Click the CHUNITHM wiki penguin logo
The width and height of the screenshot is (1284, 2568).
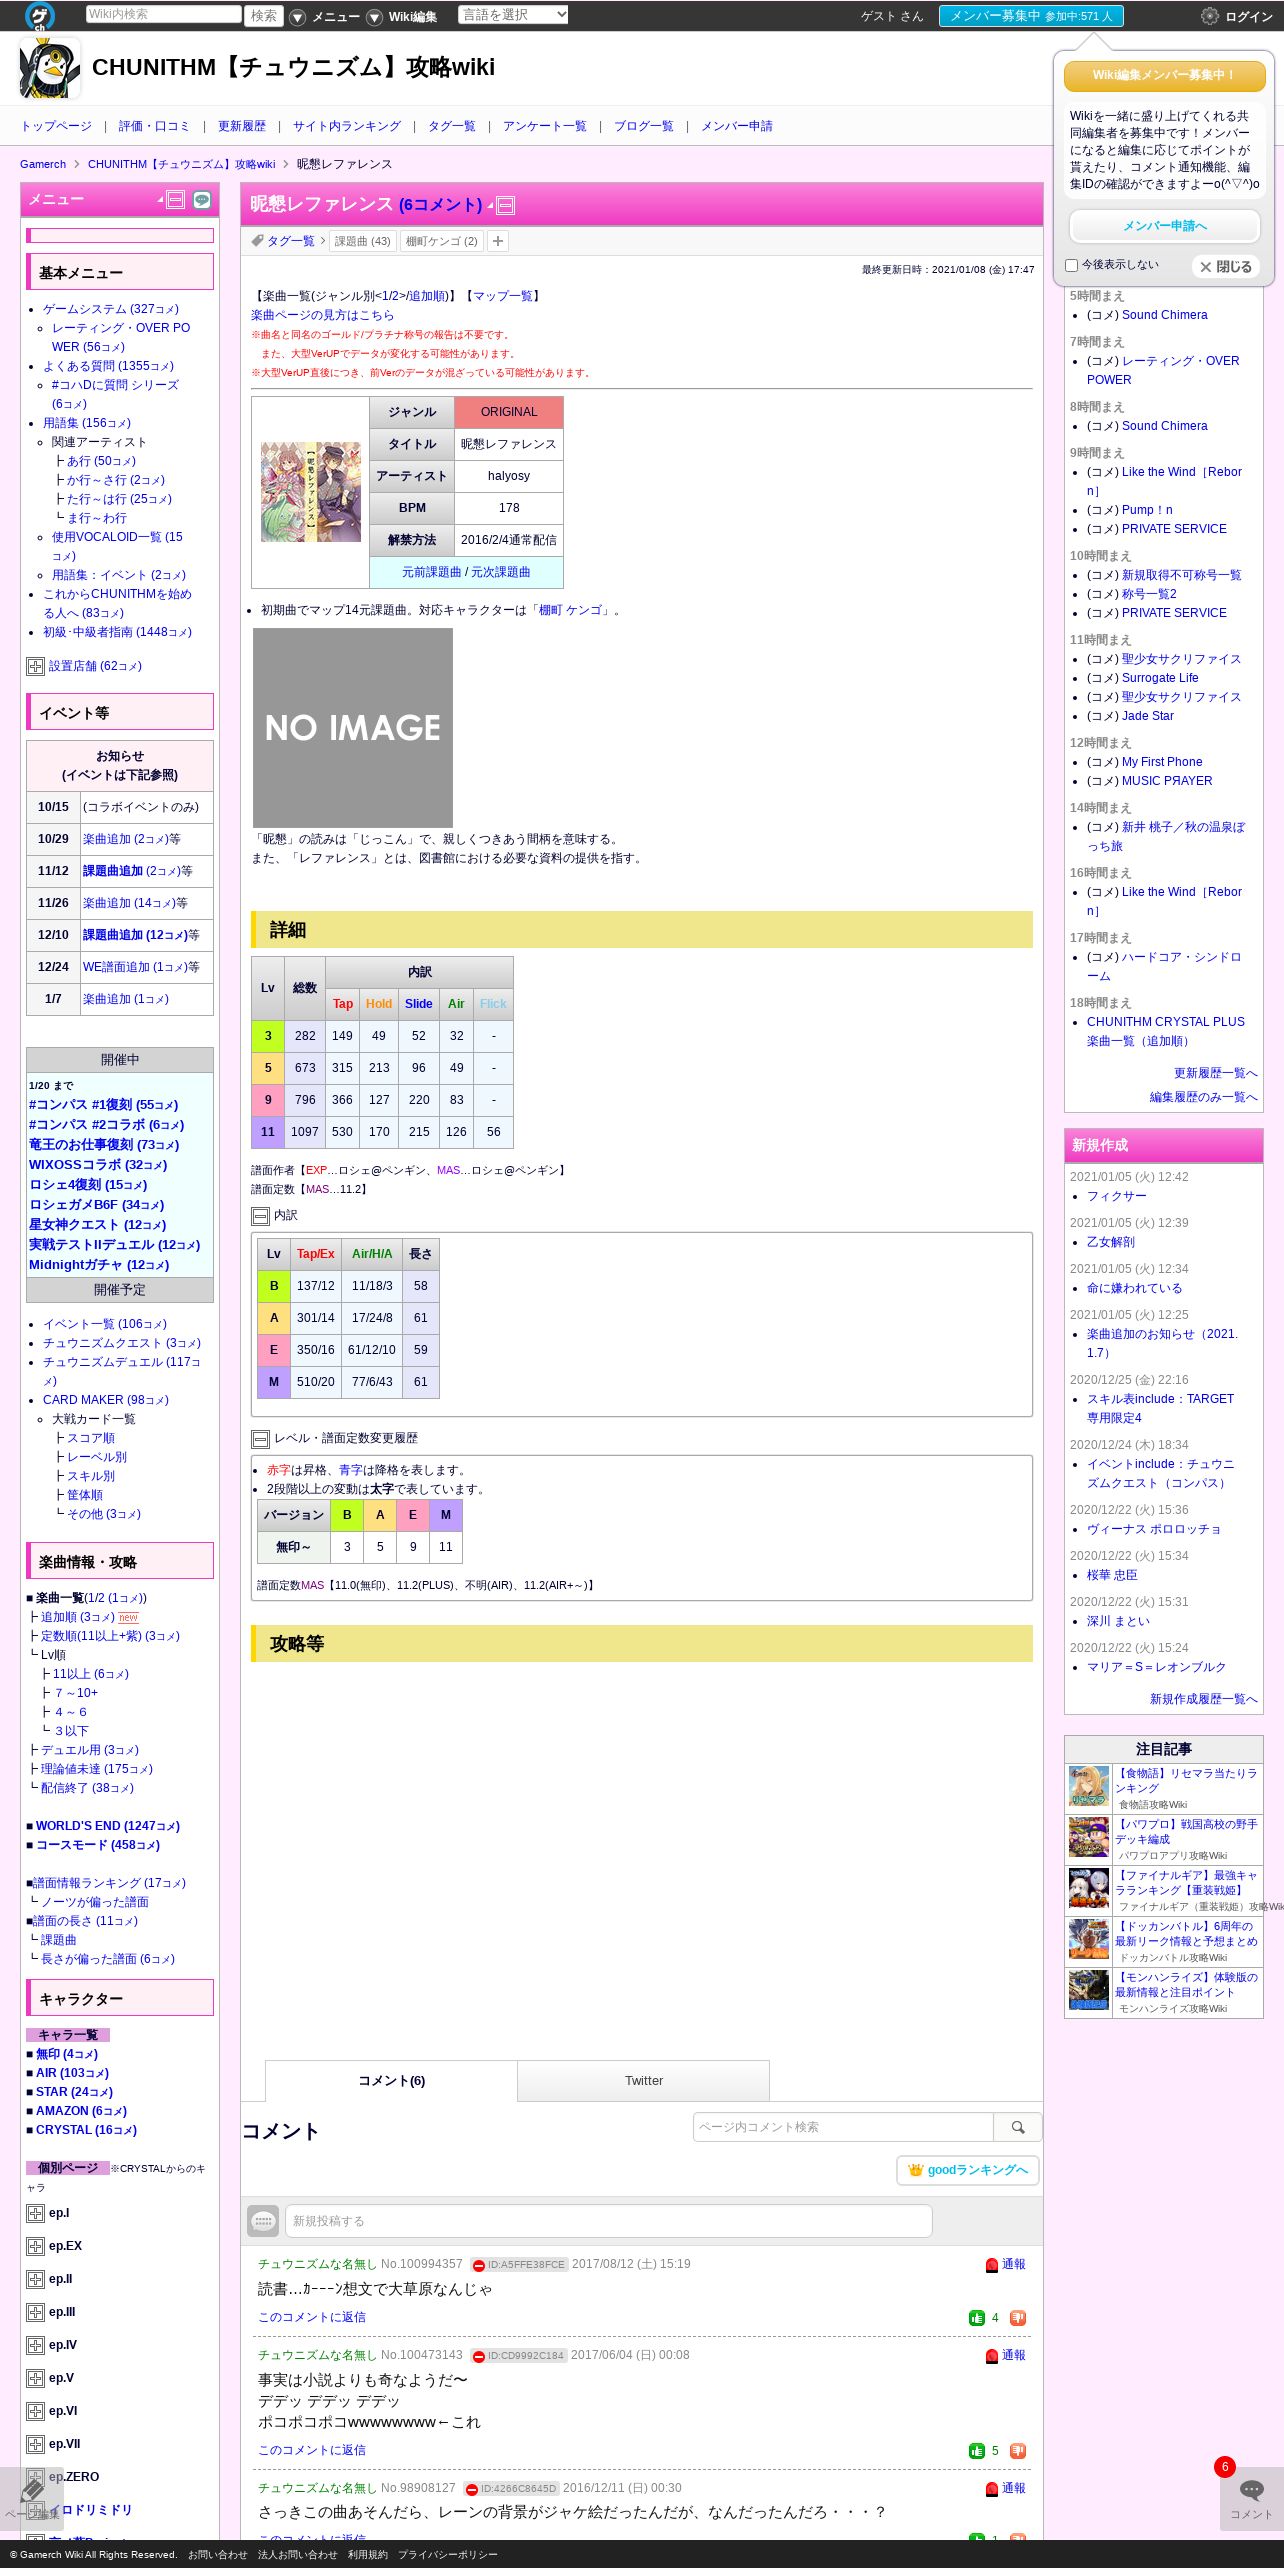(x=49, y=68)
